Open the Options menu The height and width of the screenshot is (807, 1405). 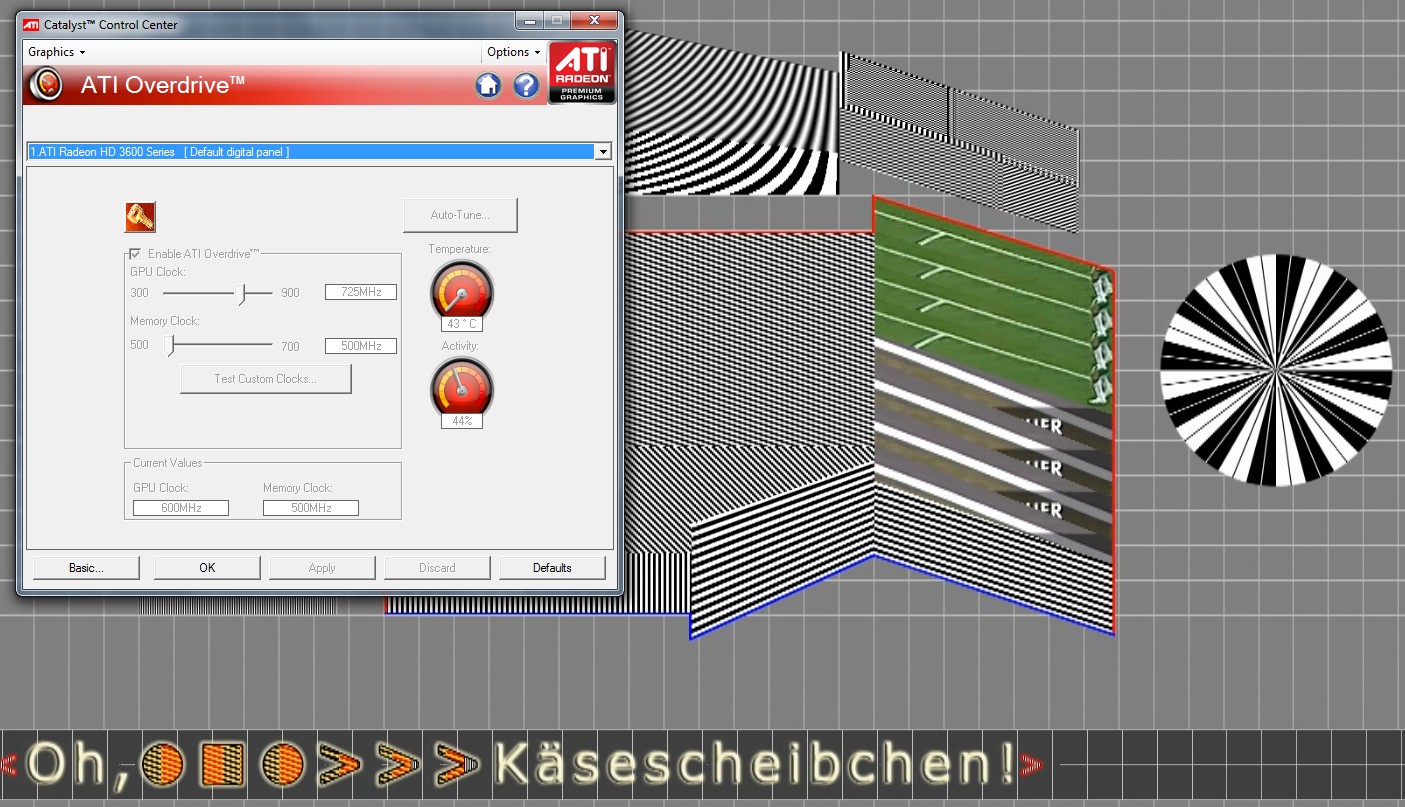coord(514,52)
